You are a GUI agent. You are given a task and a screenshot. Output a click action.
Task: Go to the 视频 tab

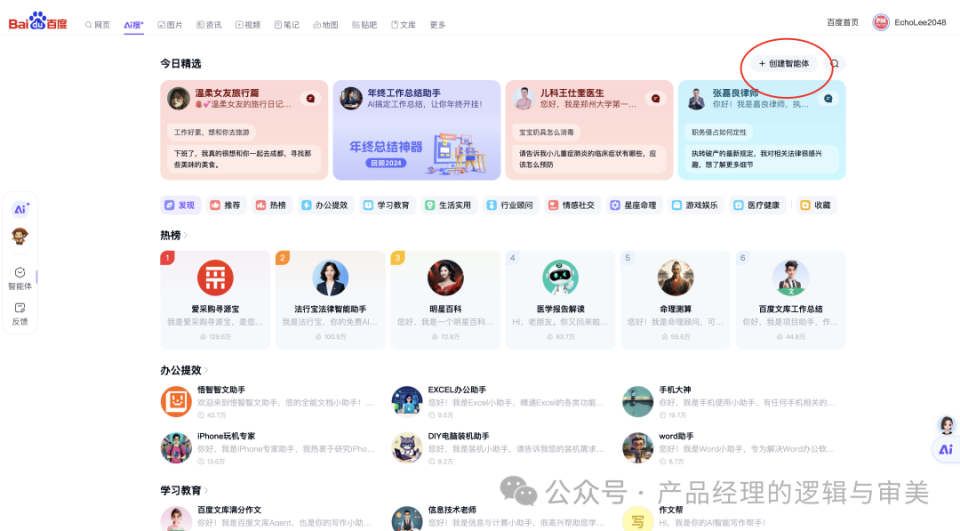(x=248, y=25)
